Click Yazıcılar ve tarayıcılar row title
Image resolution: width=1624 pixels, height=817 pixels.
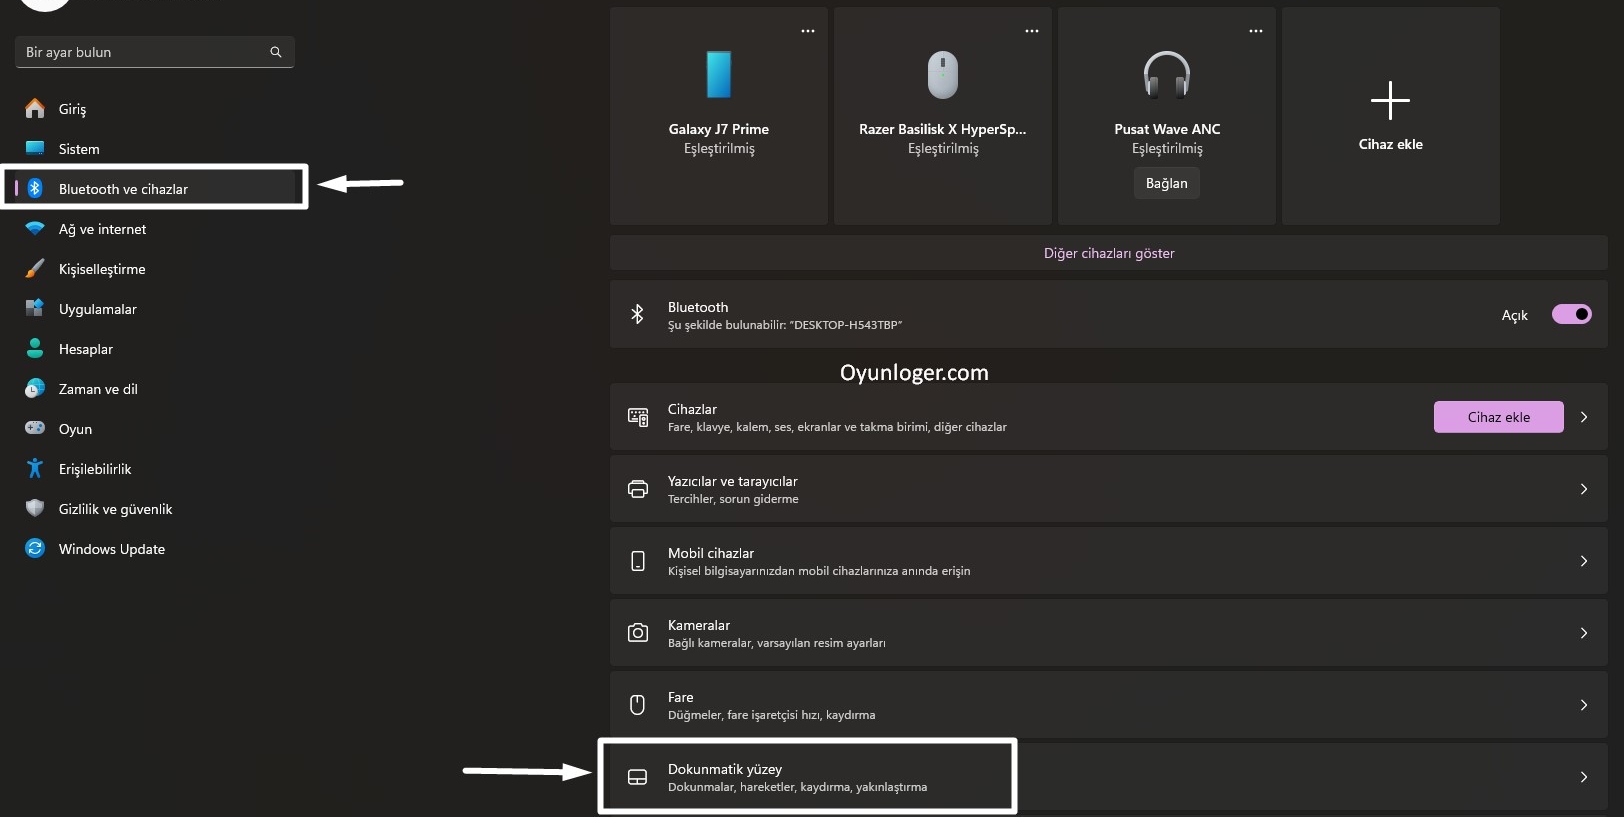(x=733, y=481)
